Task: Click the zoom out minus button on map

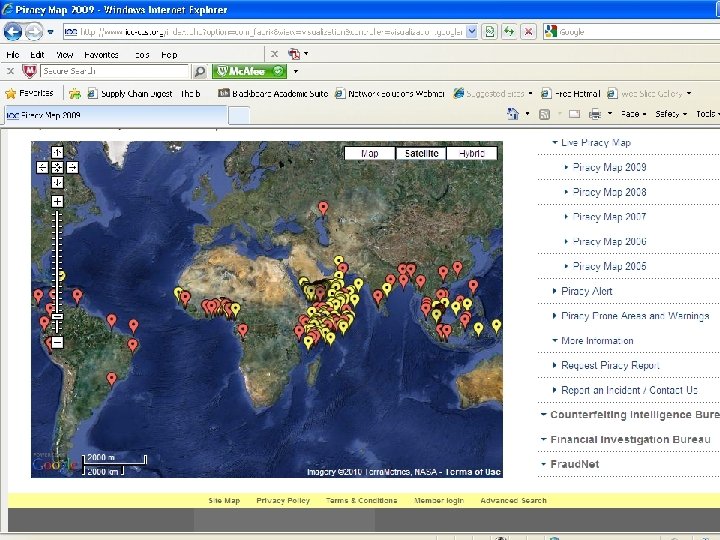Action: (x=58, y=342)
